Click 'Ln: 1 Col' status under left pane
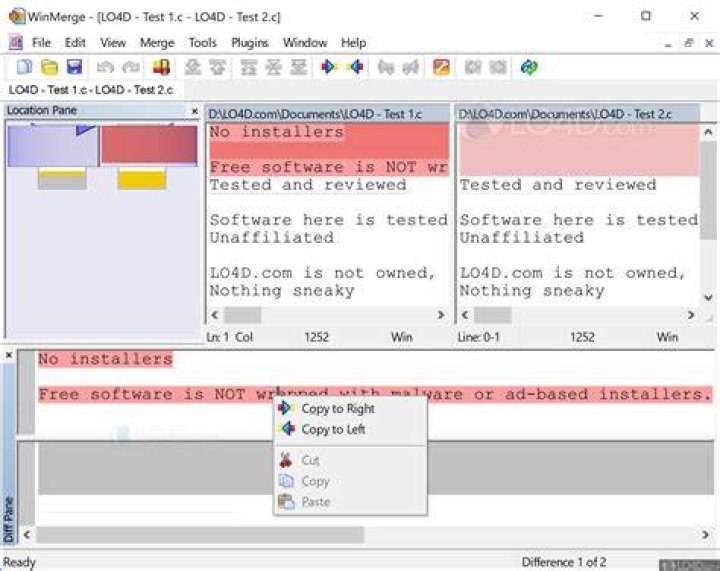The width and height of the screenshot is (720, 571). [230, 337]
